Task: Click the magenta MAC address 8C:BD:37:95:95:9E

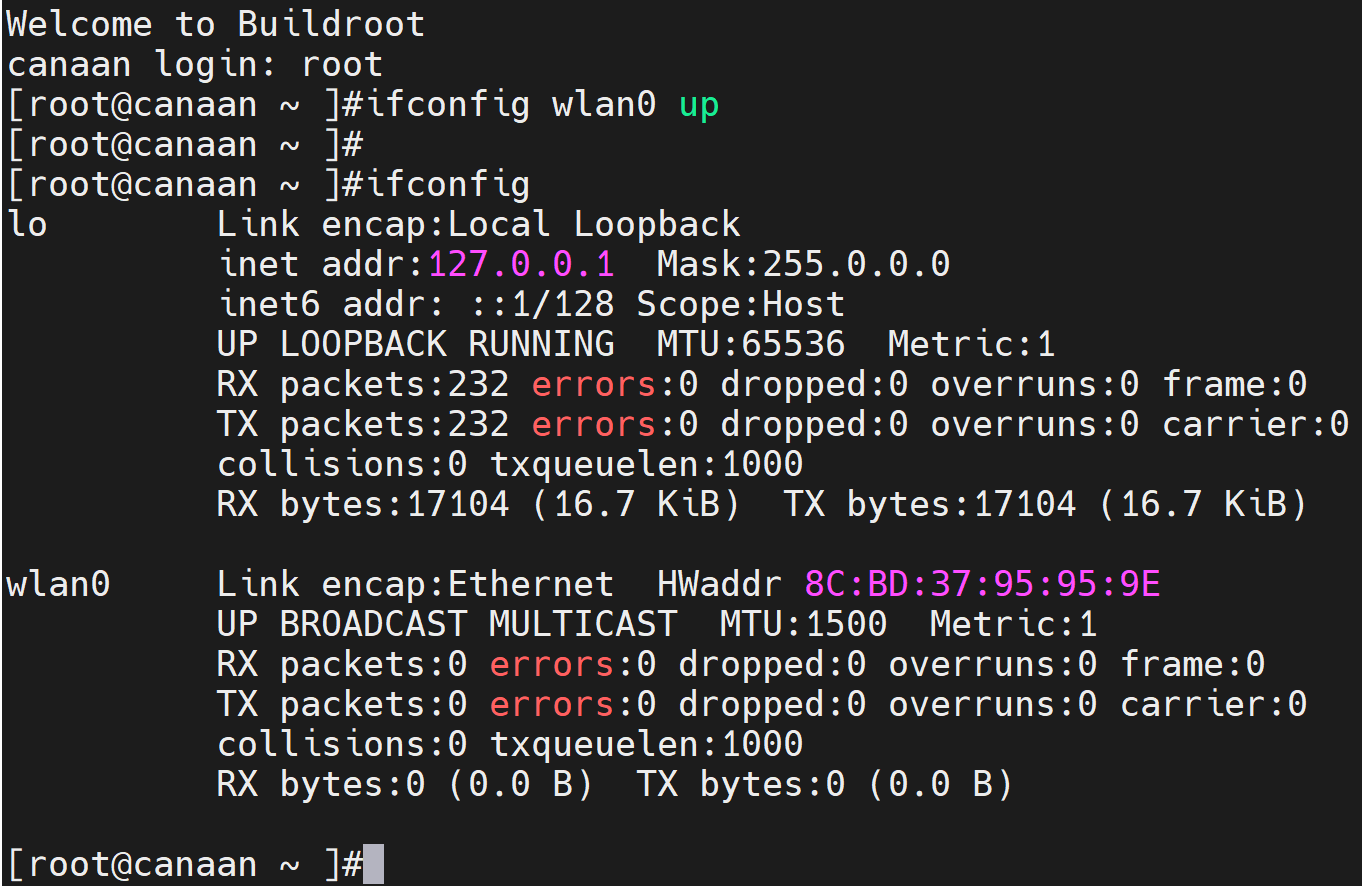Action: pyautogui.click(x=983, y=583)
